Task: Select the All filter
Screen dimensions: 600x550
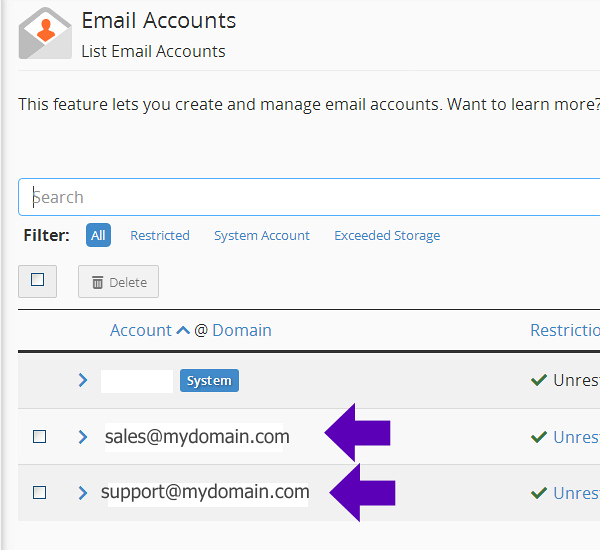Action: coord(98,236)
